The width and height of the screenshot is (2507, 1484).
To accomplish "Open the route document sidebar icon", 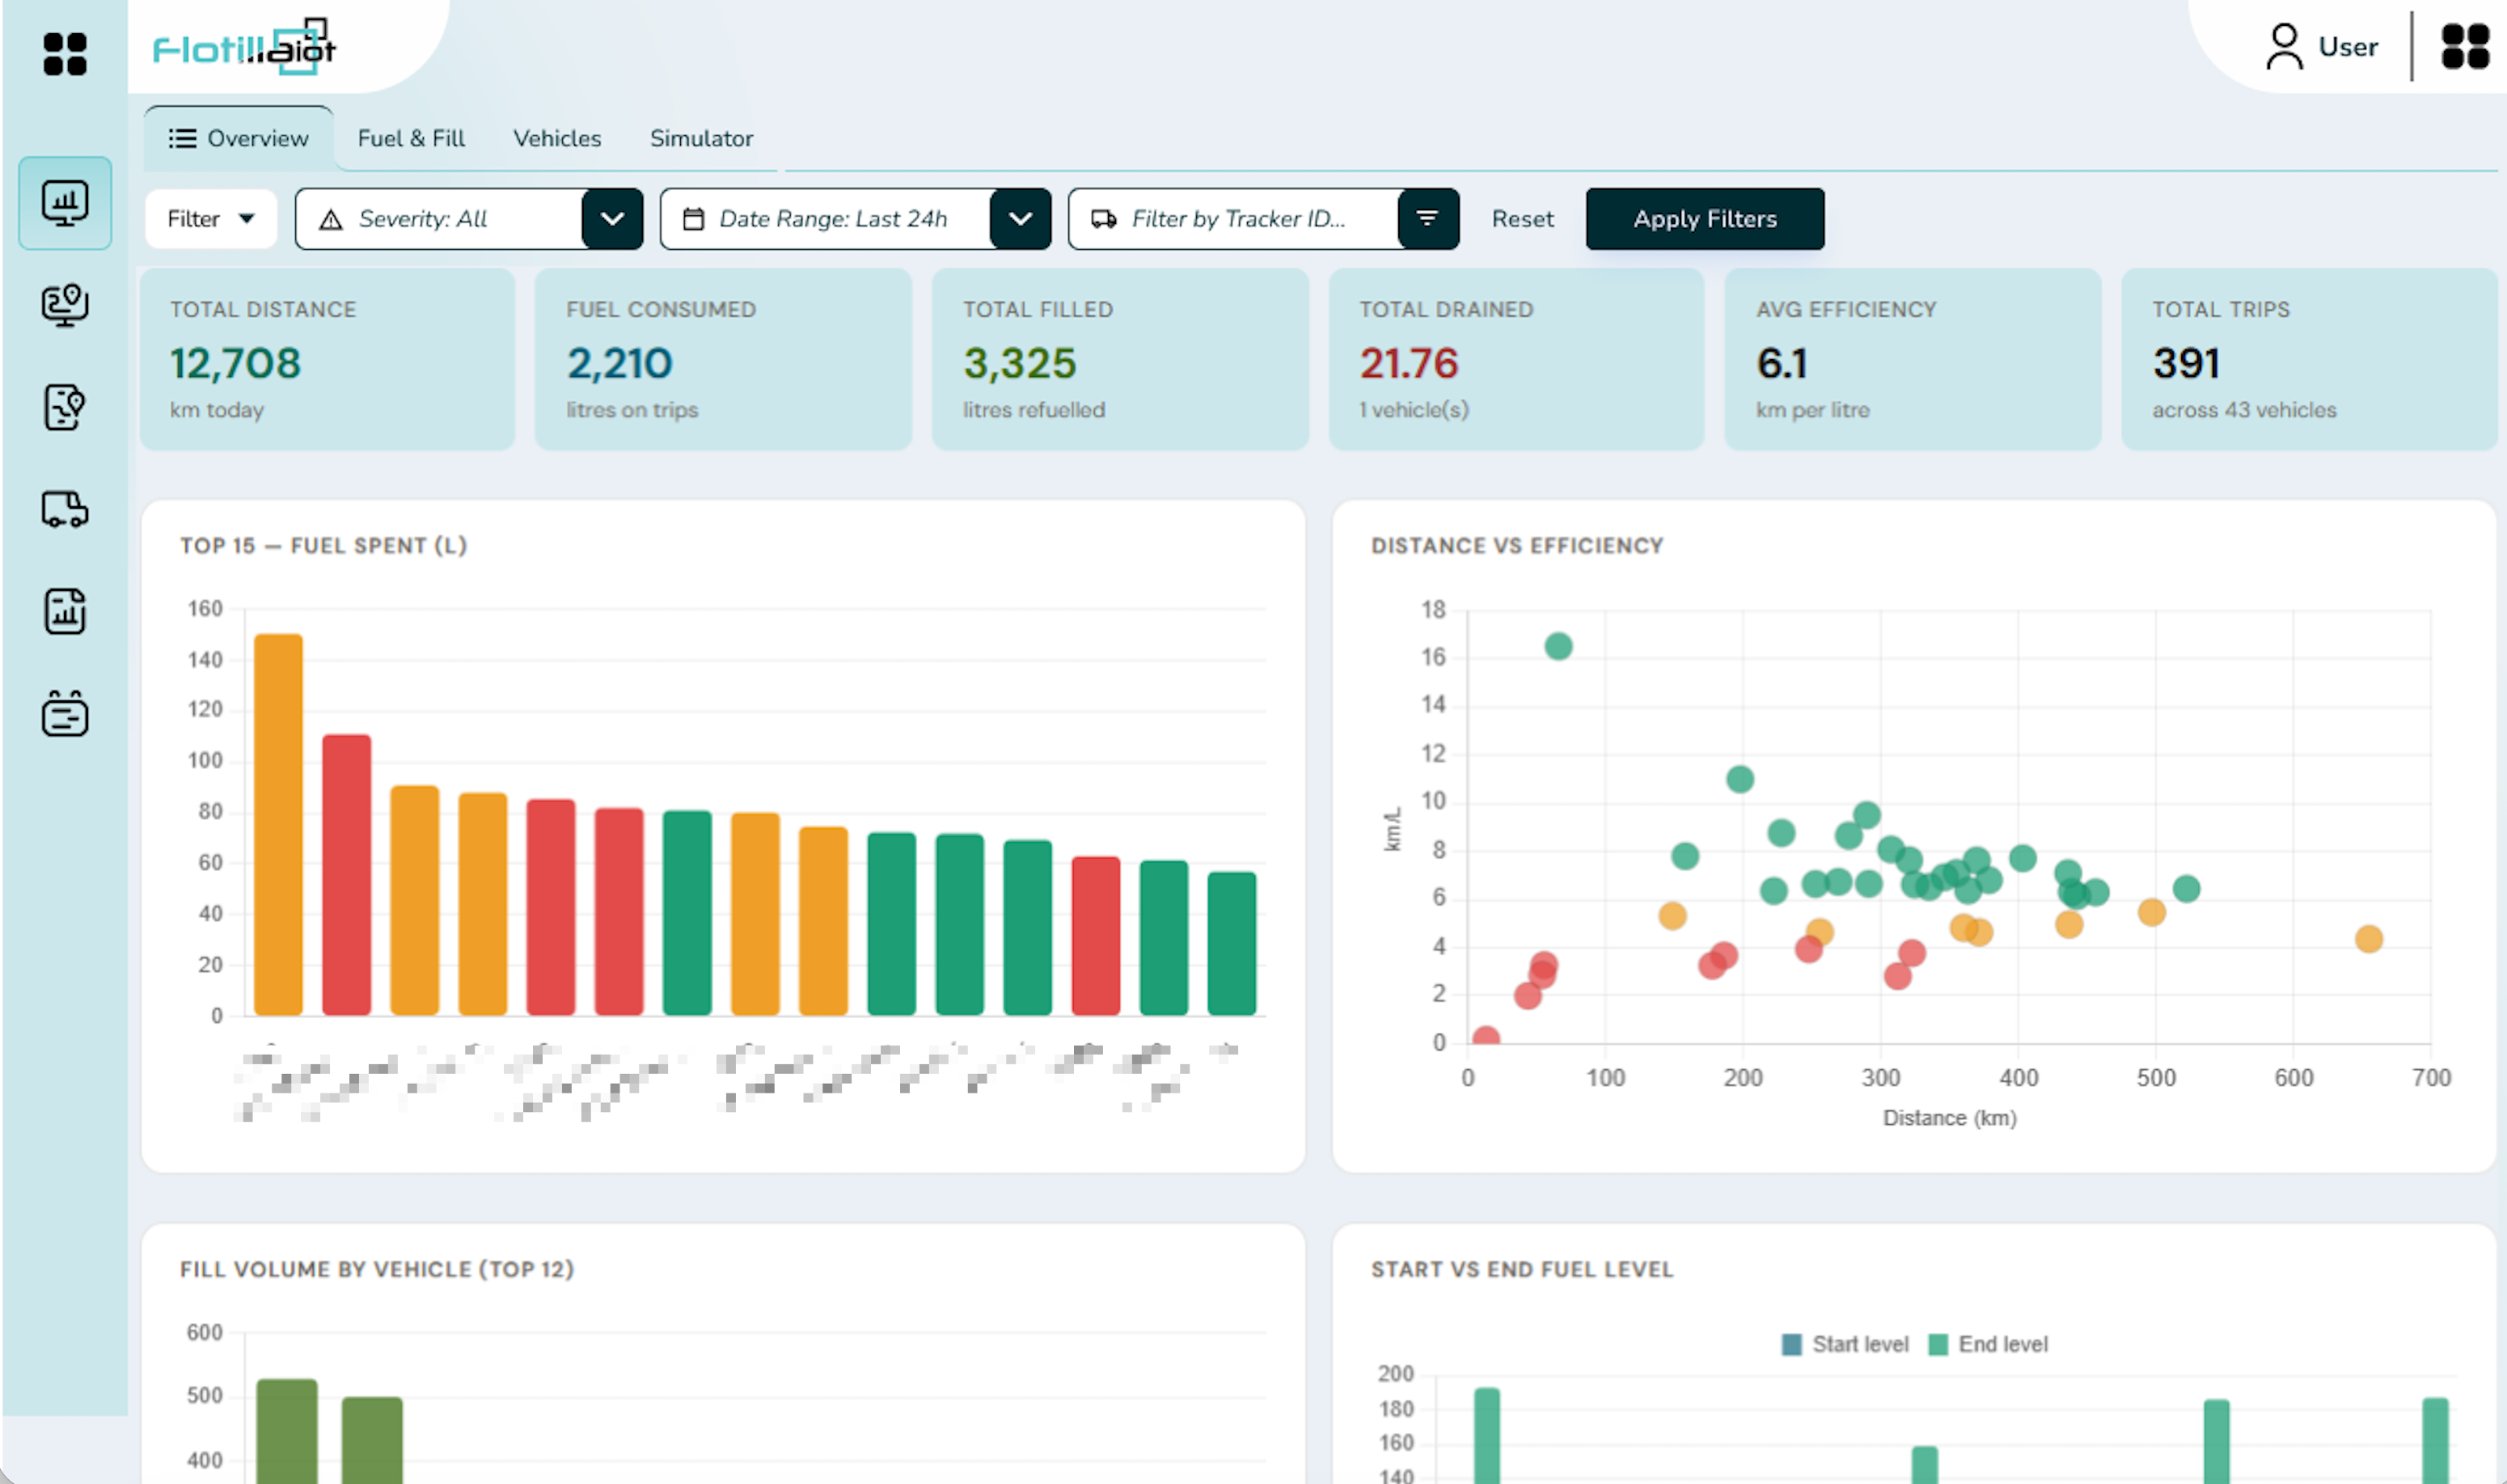I will coord(65,407).
